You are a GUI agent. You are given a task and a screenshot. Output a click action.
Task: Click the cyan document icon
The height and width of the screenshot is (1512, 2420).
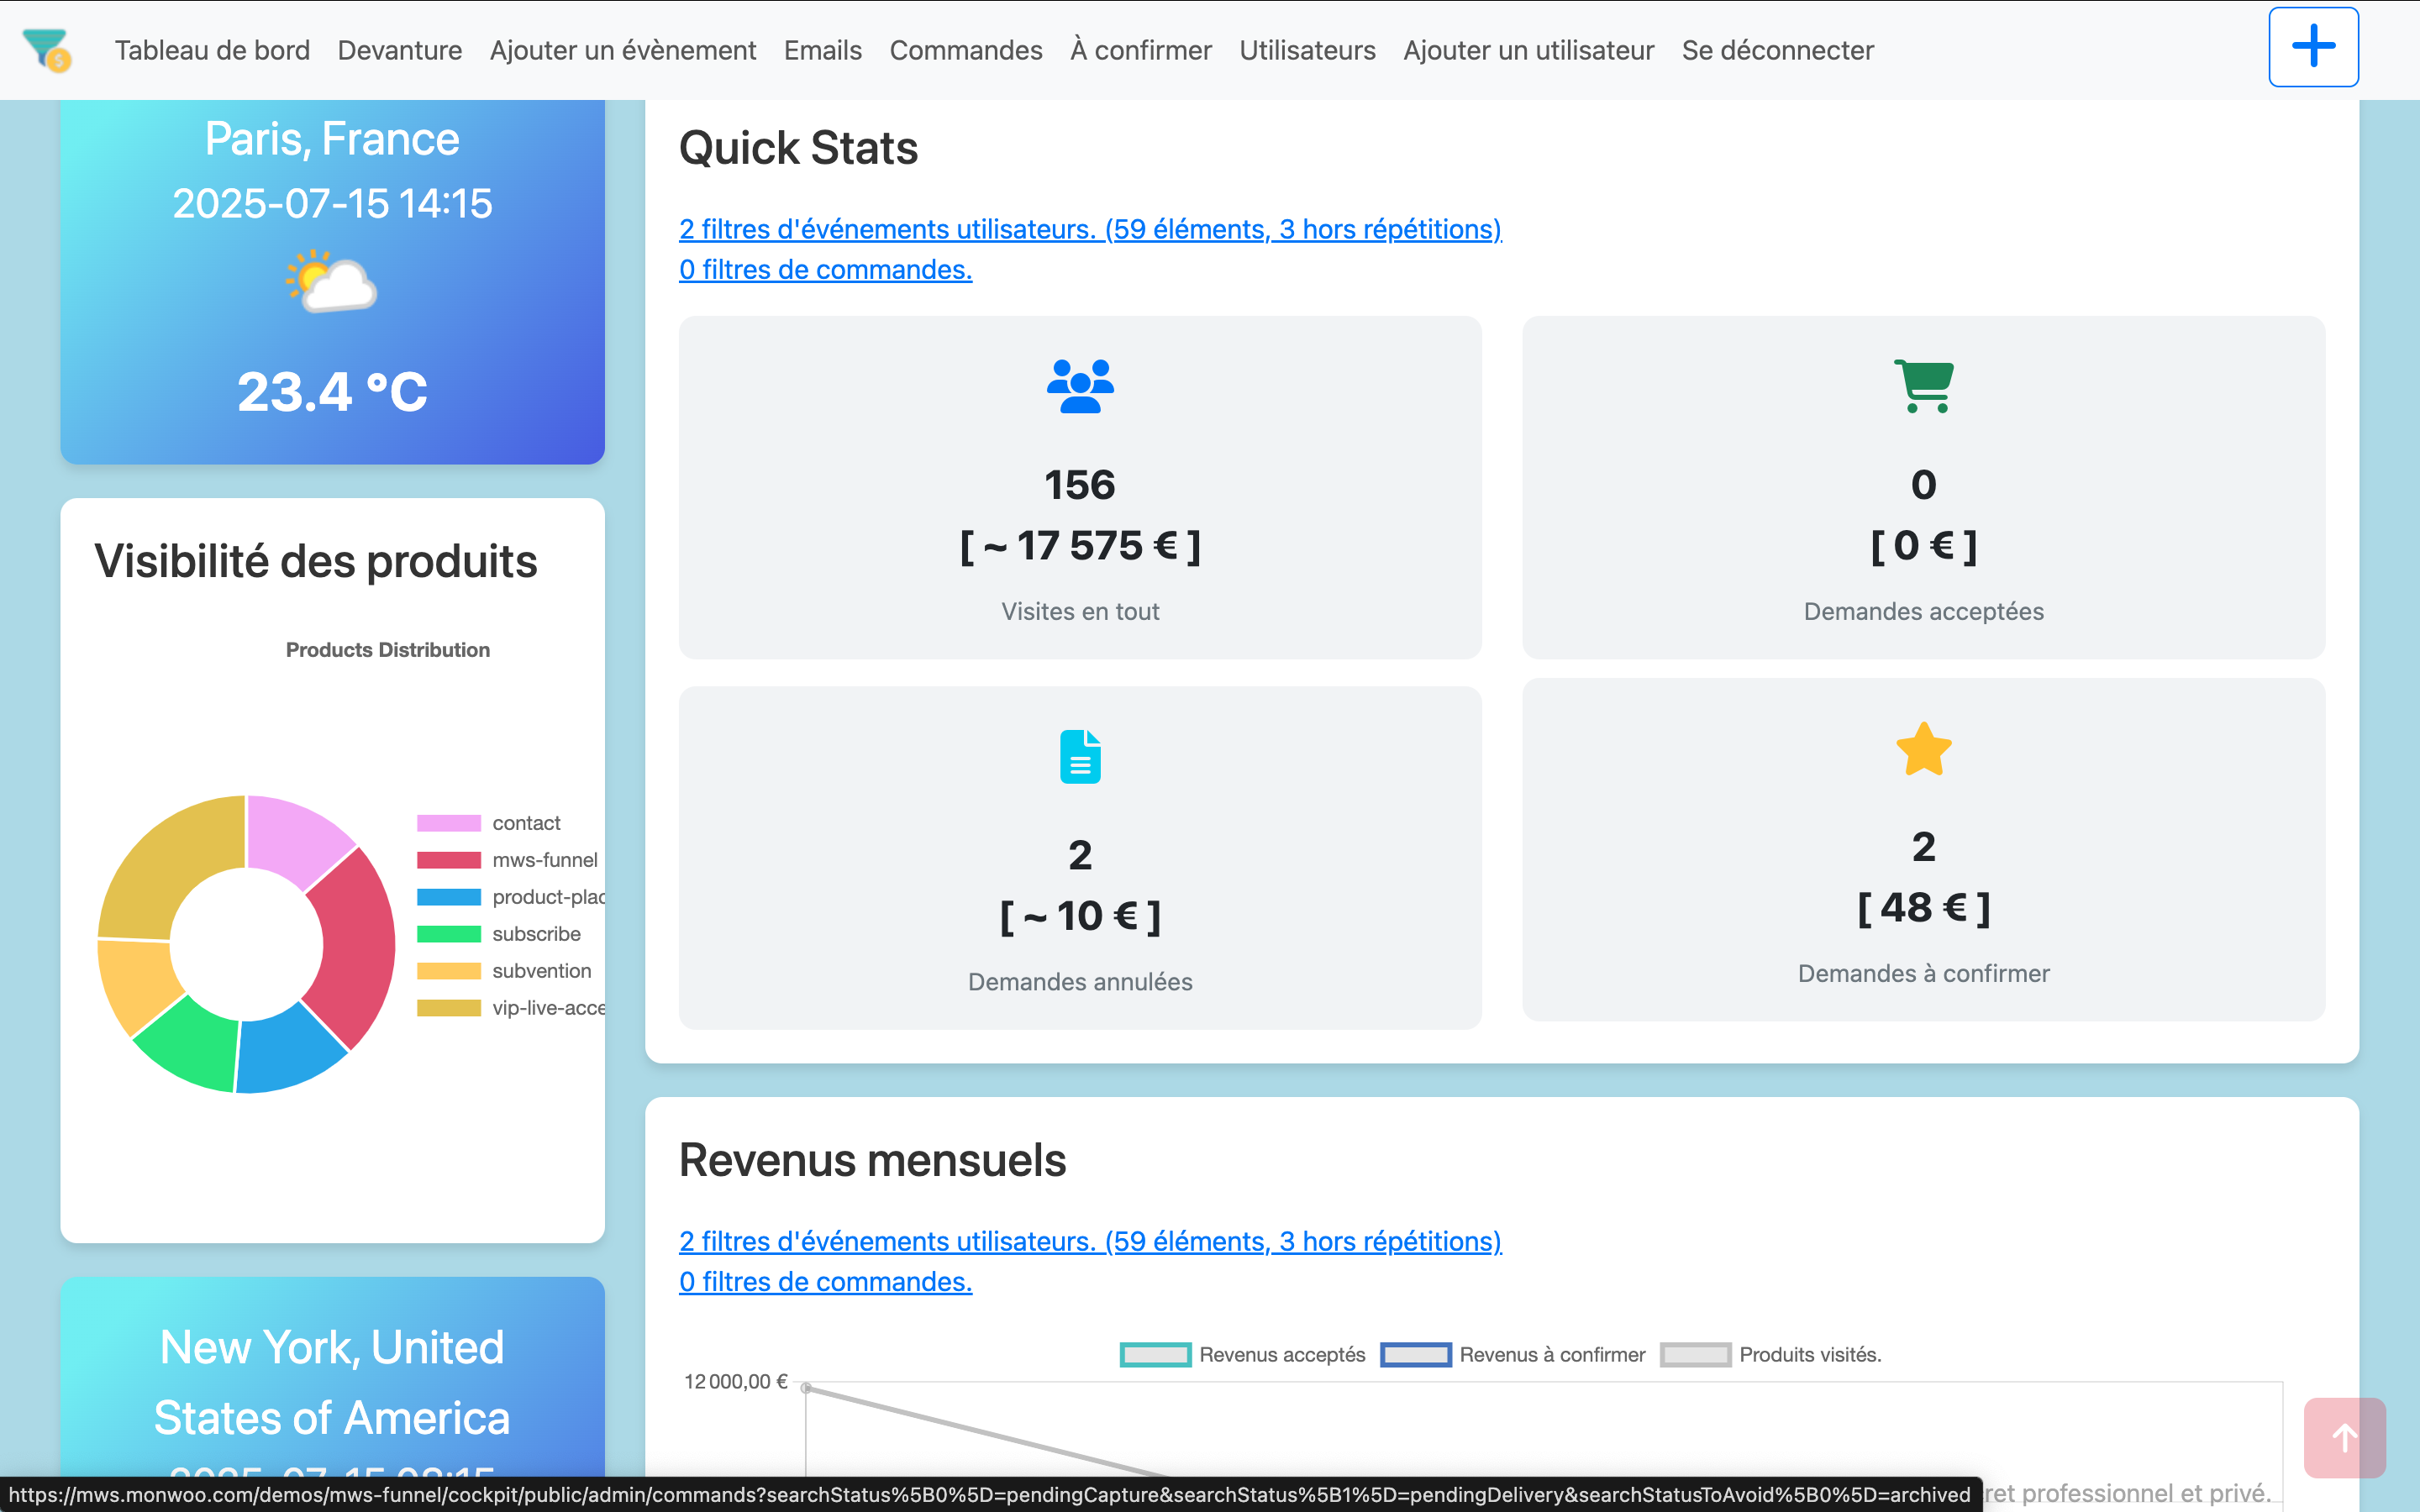pos(1080,757)
